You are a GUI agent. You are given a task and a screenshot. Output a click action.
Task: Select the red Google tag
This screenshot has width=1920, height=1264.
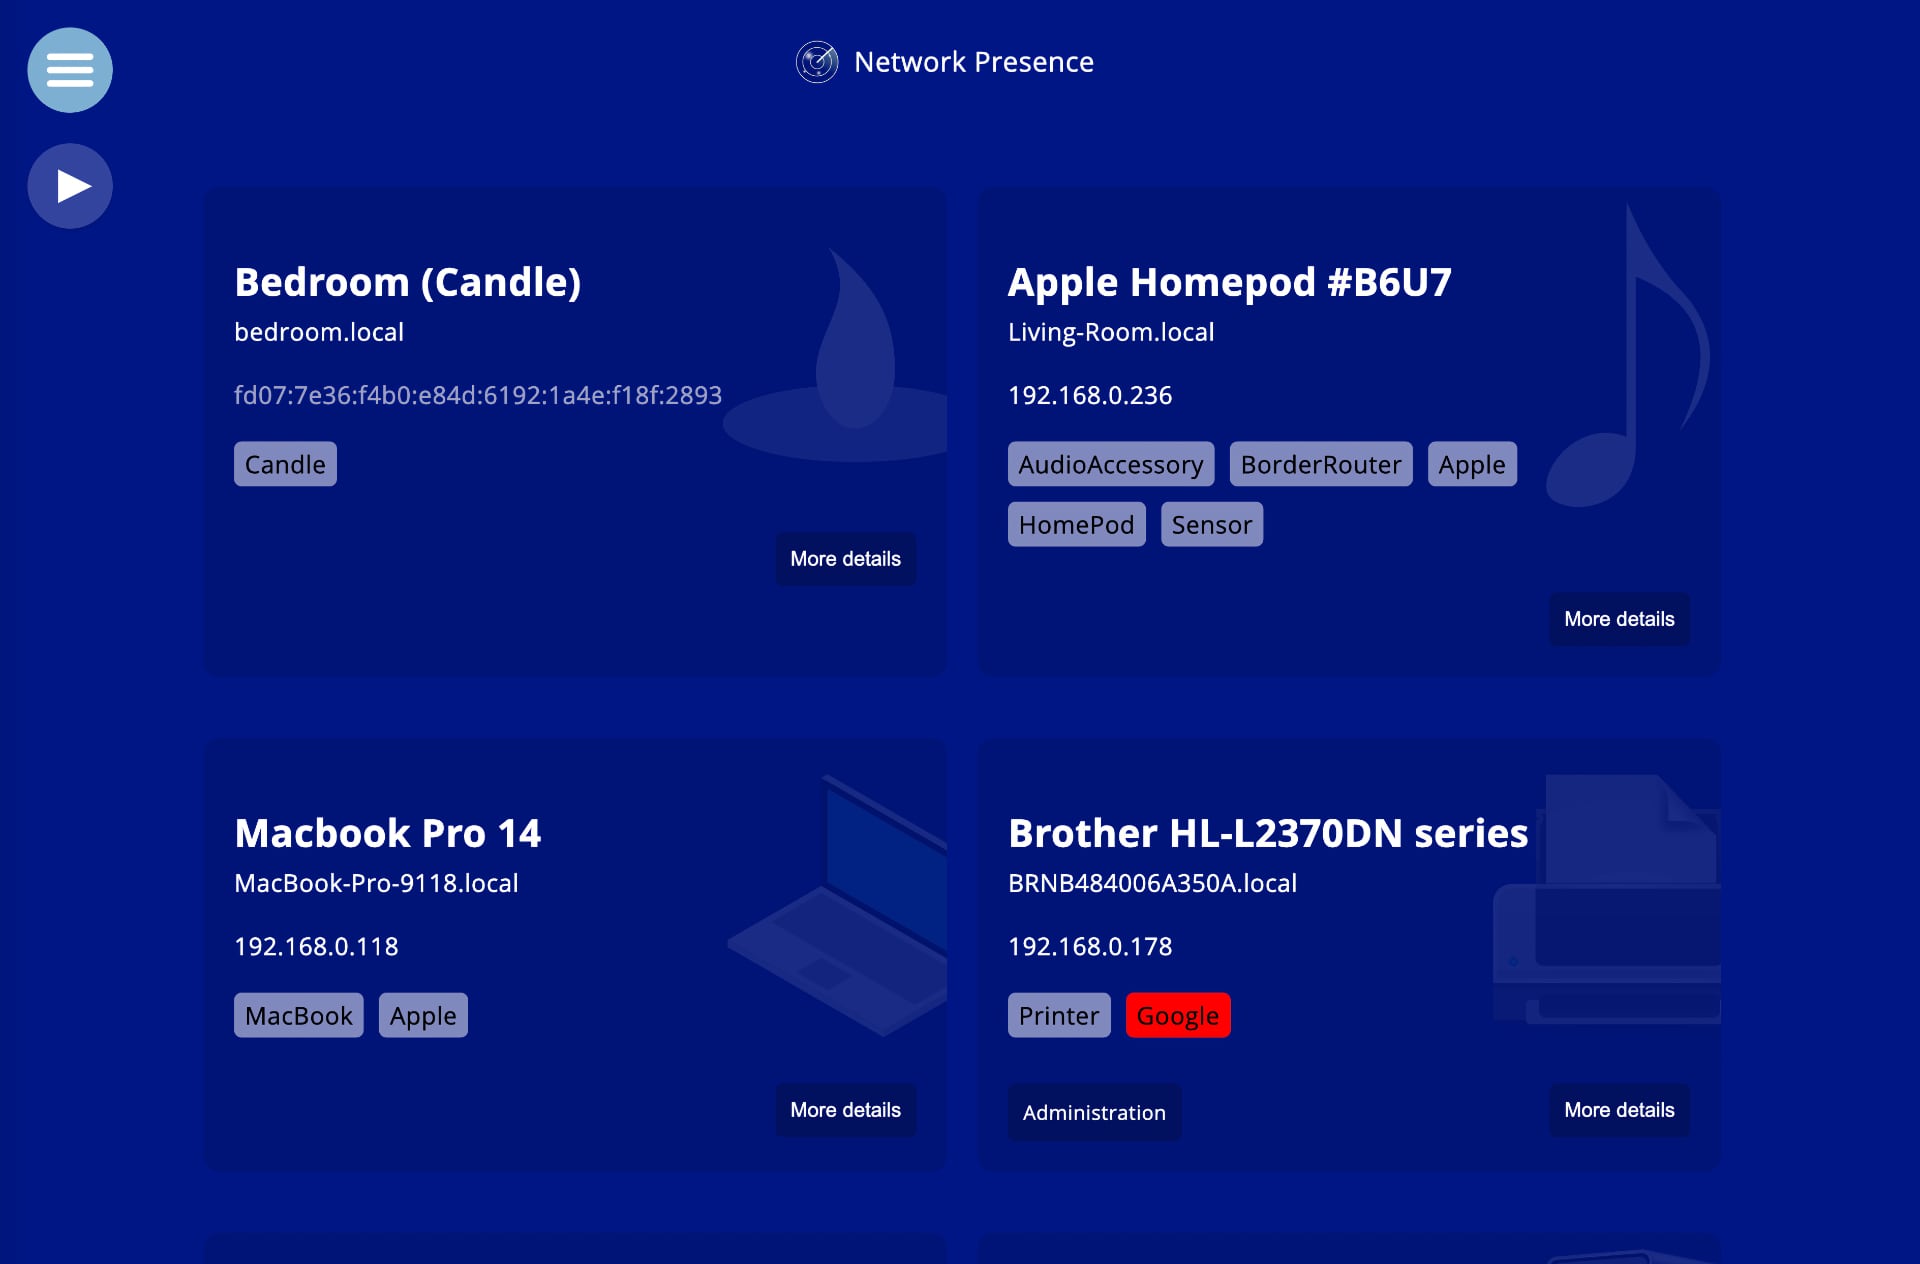[1177, 1015]
